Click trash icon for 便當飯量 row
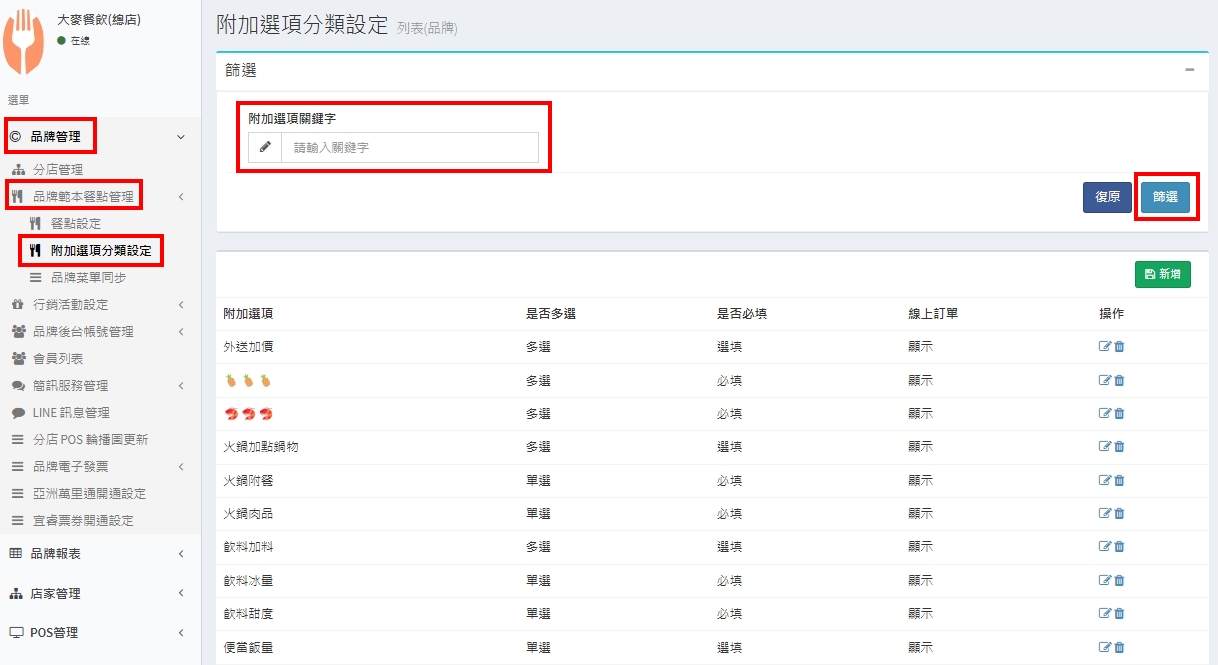Screen dimensions: 1218x665 (x=1119, y=648)
